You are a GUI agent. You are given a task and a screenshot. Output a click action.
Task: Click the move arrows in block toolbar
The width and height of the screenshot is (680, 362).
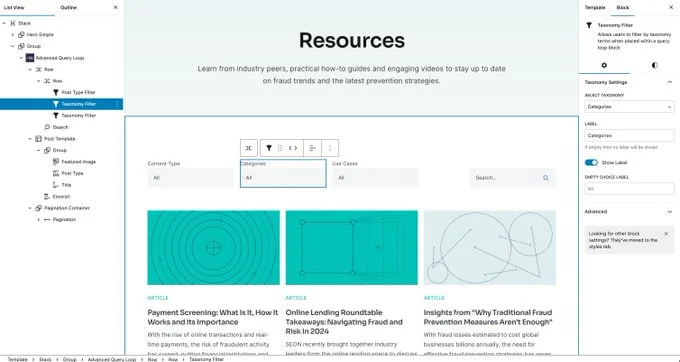tap(293, 148)
